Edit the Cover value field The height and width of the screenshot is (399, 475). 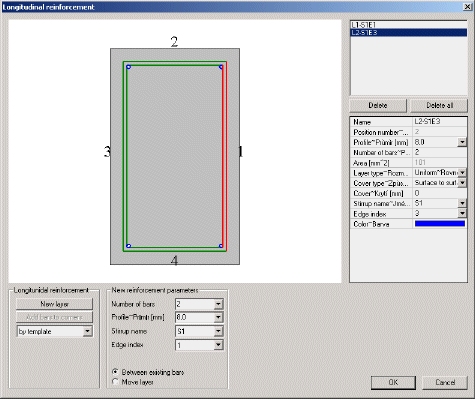(x=440, y=193)
